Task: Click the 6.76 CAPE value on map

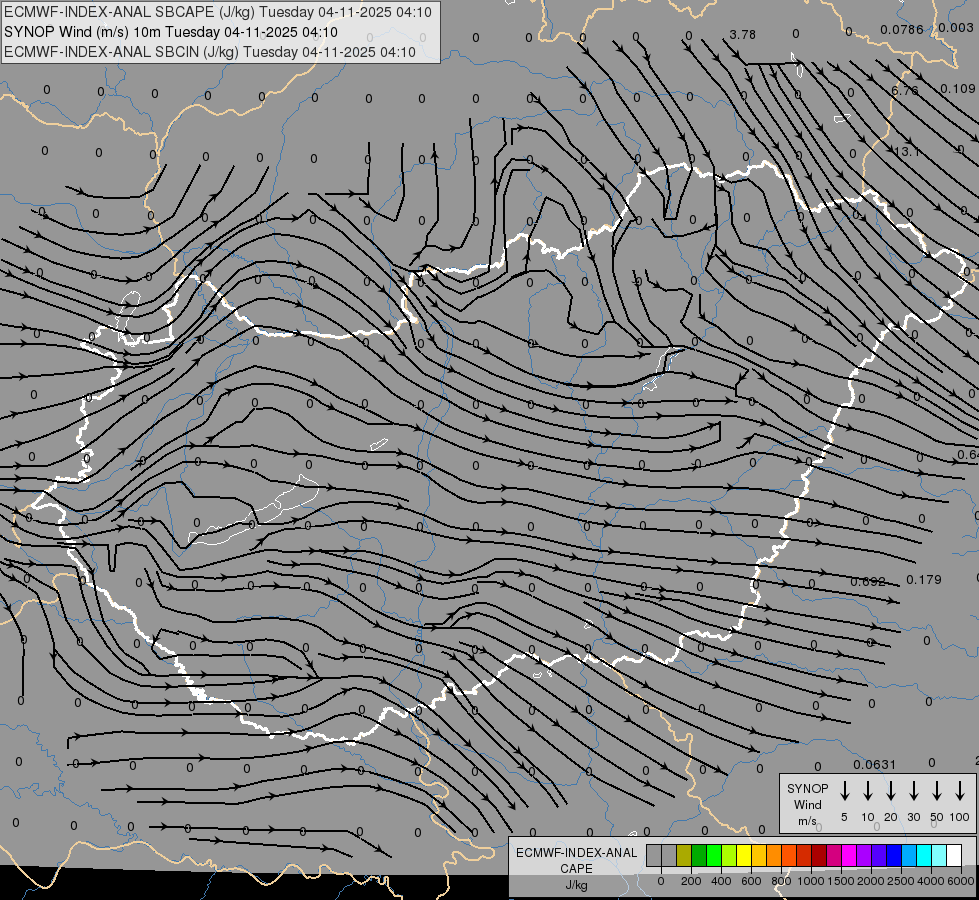Action: click(x=904, y=90)
